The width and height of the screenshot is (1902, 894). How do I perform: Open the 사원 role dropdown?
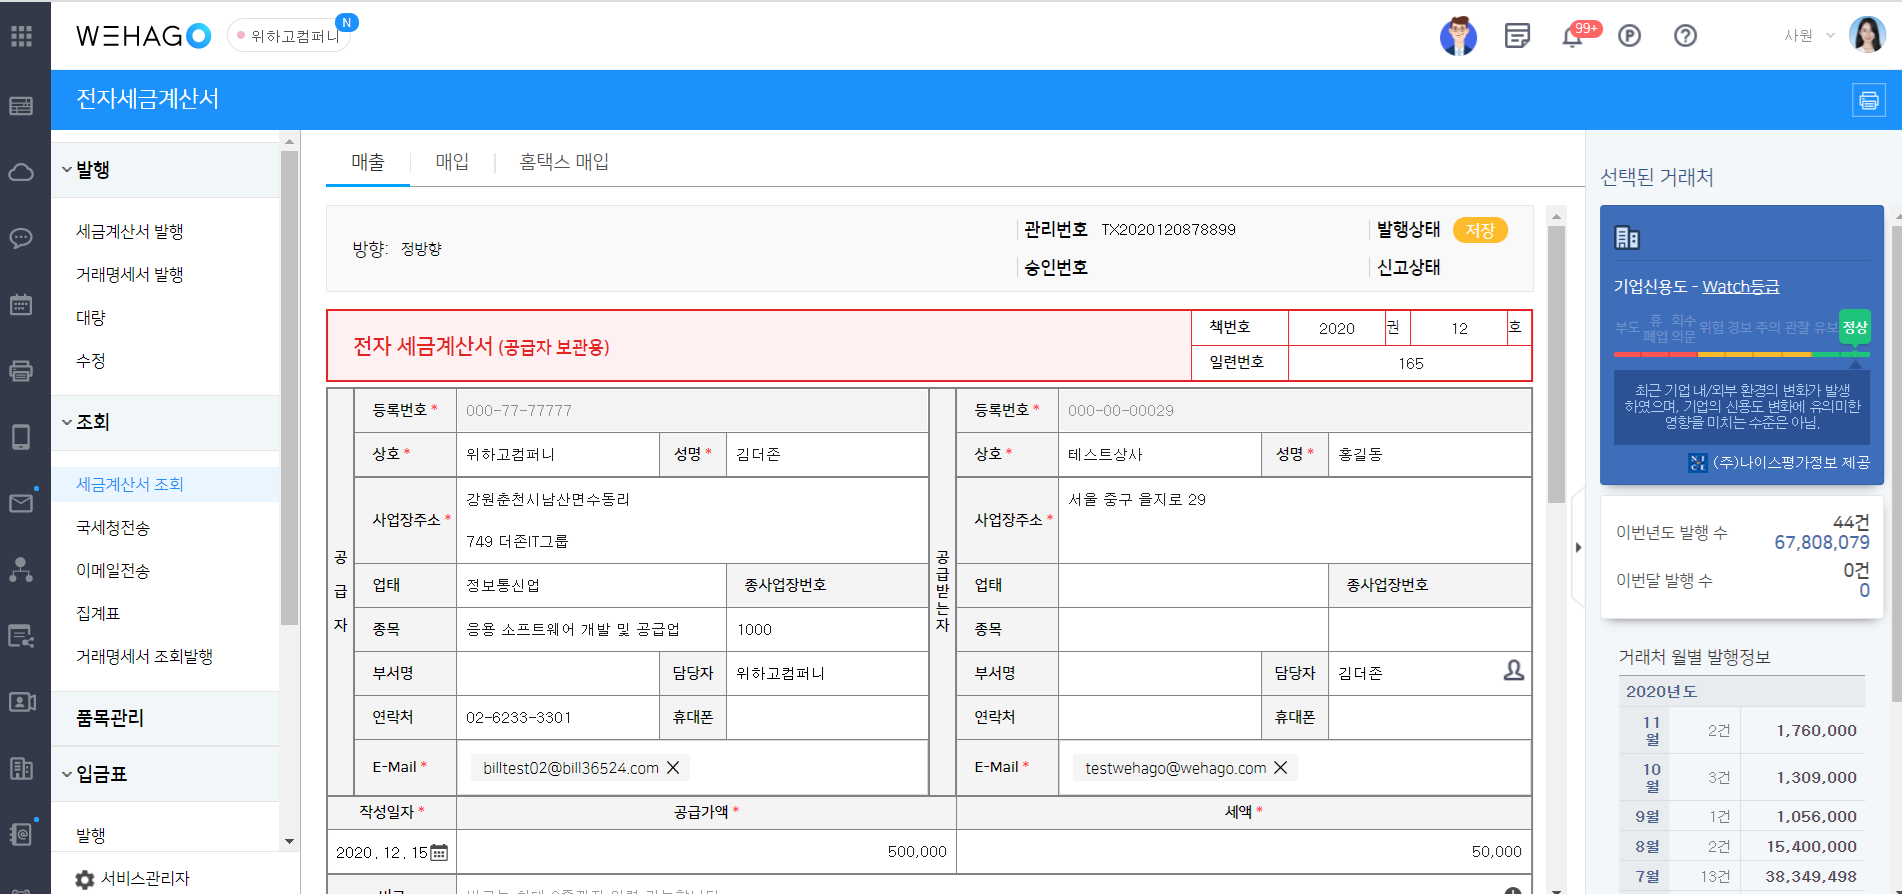[x=1809, y=36]
